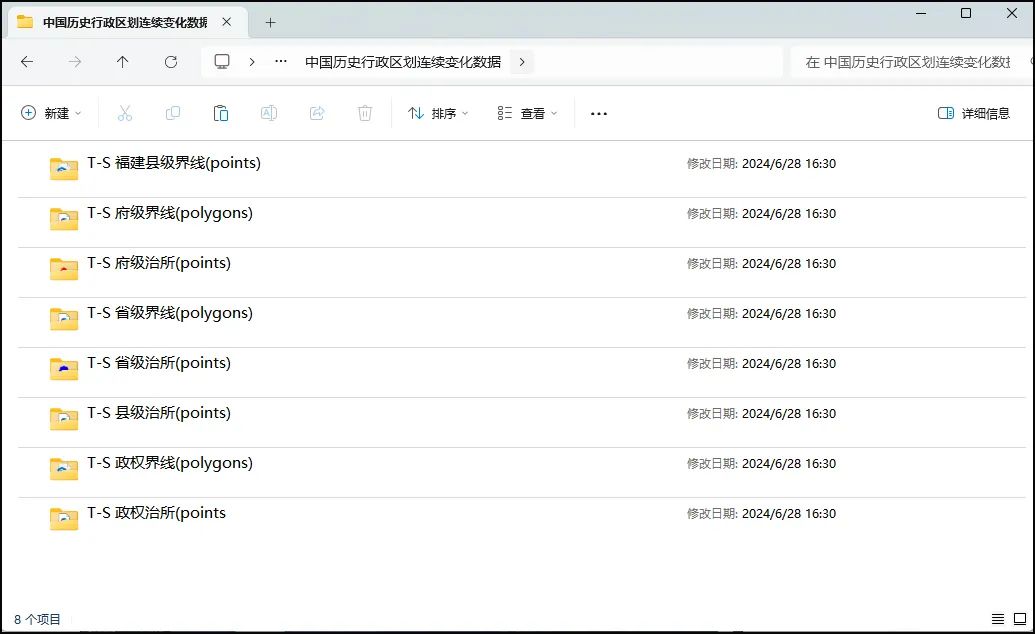Go up one folder level
This screenshot has height=634, width=1035.
123,62
